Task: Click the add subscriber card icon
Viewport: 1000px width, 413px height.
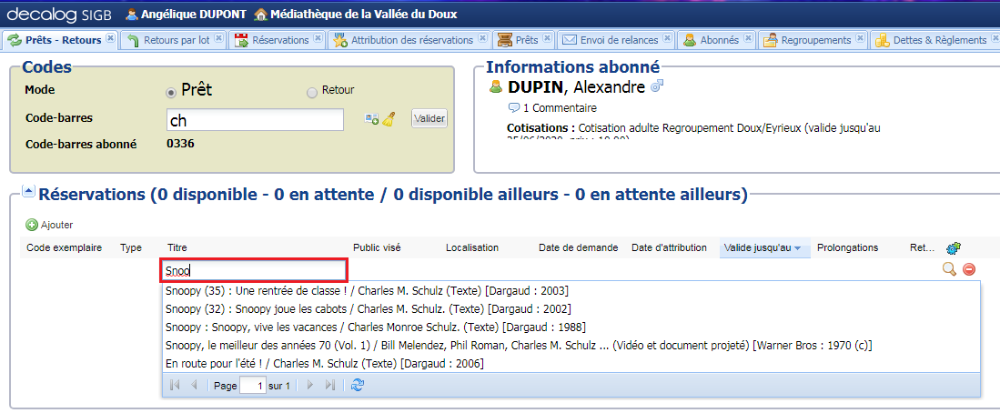Action: [x=372, y=119]
